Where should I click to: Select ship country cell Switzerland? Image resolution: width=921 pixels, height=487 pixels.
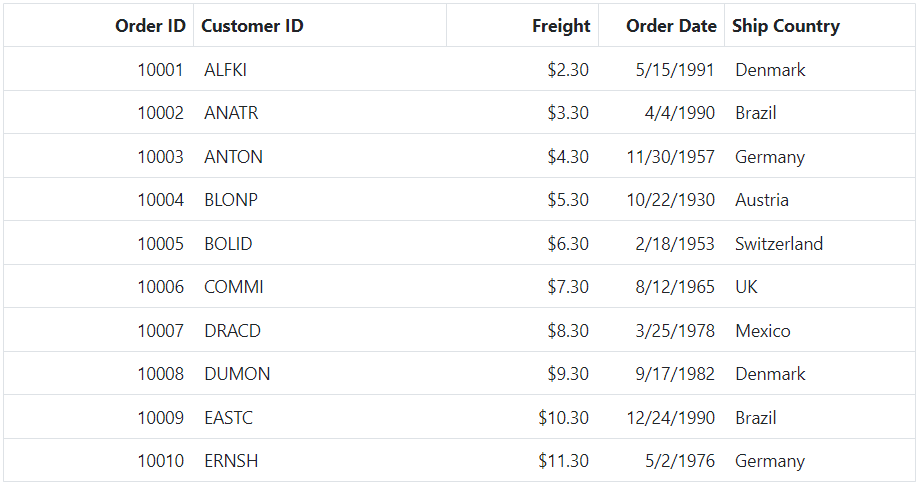[x=819, y=243]
